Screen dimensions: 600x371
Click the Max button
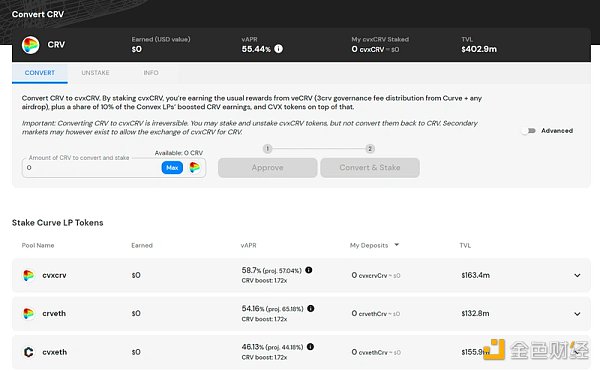click(172, 168)
